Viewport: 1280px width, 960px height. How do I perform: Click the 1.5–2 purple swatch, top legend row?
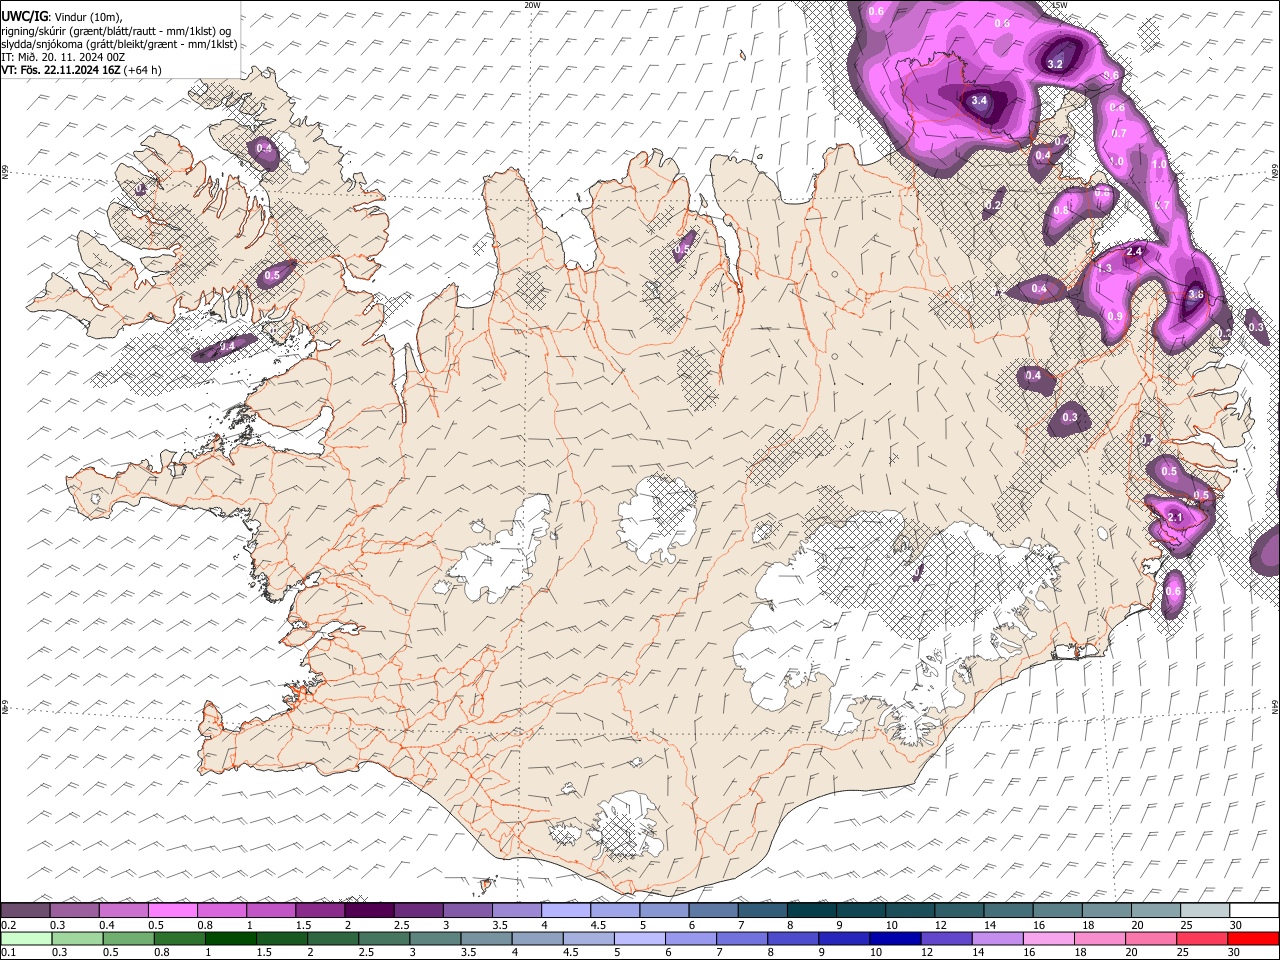tap(319, 910)
